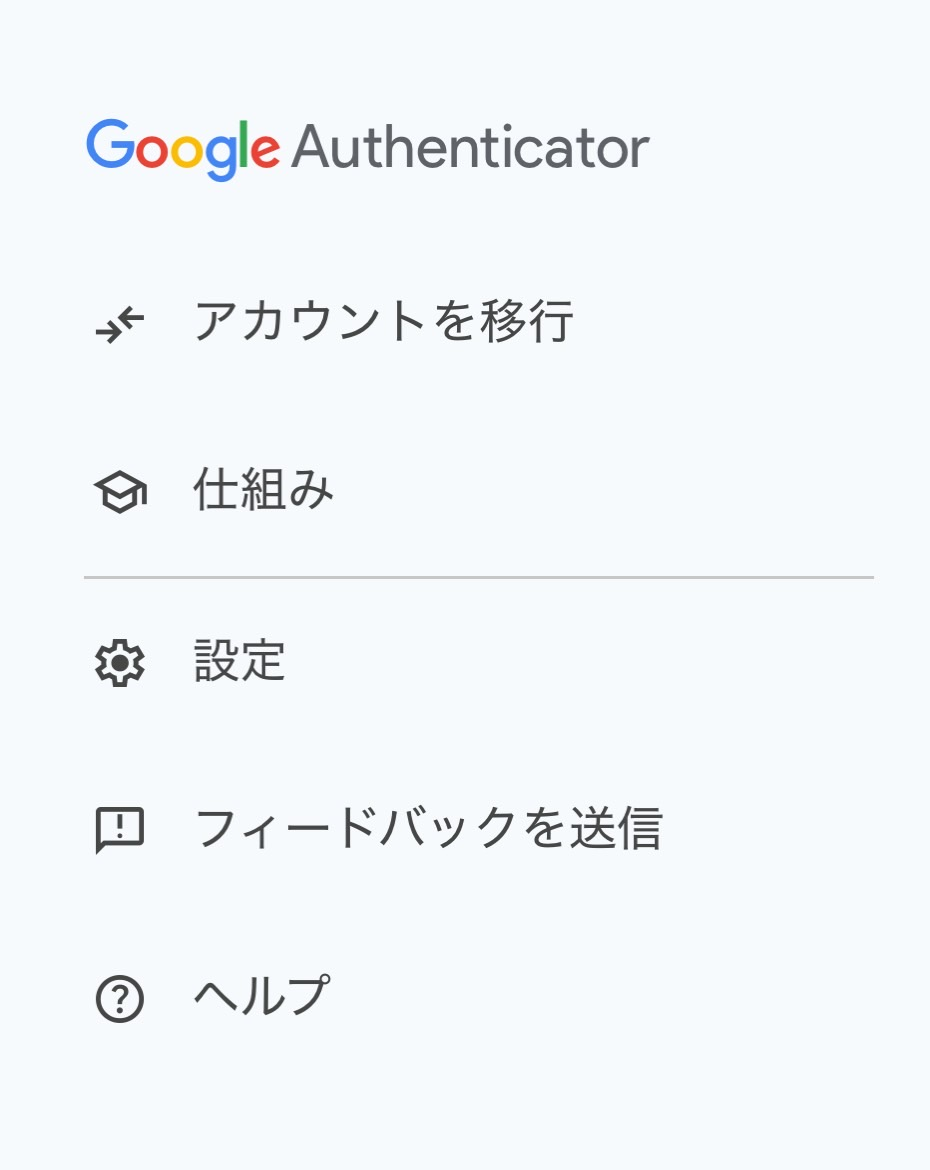Tap the exclamation mark bubble beside フィードバック
The height and width of the screenshot is (1170, 930).
pos(120,830)
